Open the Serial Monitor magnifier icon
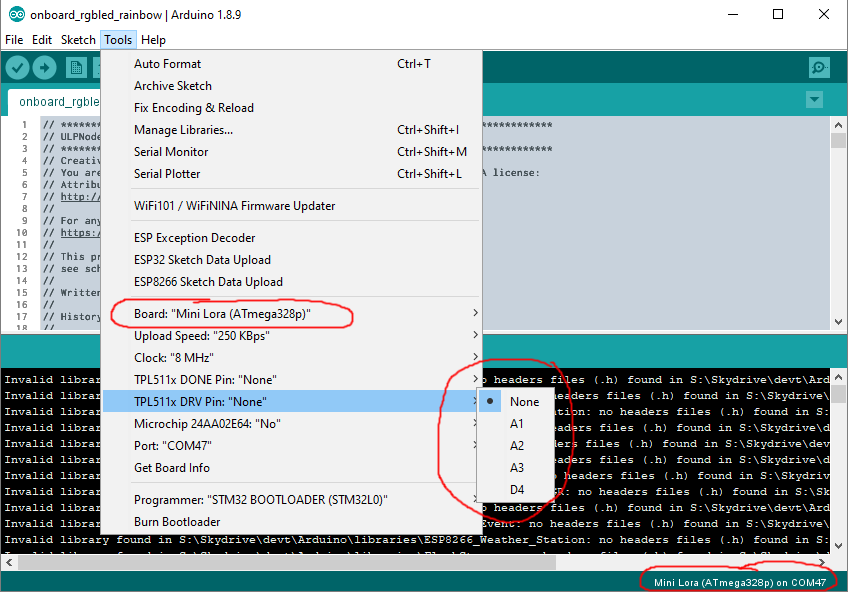 819,67
